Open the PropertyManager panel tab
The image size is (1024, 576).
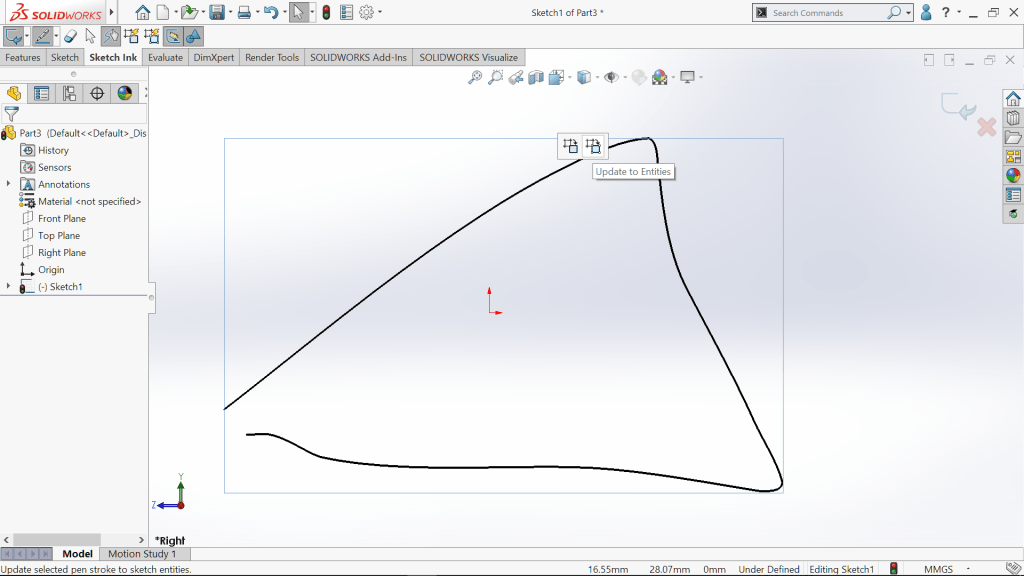pyautogui.click(x=42, y=93)
